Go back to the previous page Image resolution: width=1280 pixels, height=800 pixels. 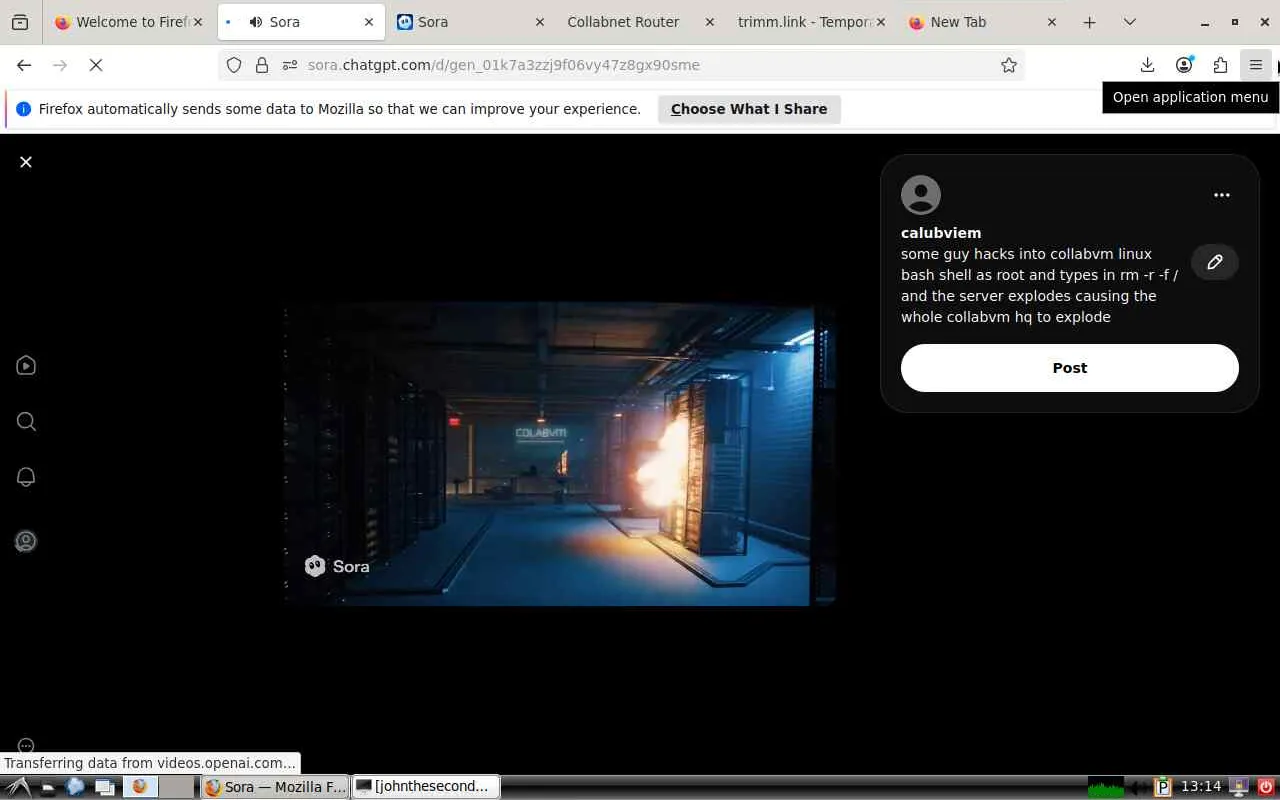point(24,65)
